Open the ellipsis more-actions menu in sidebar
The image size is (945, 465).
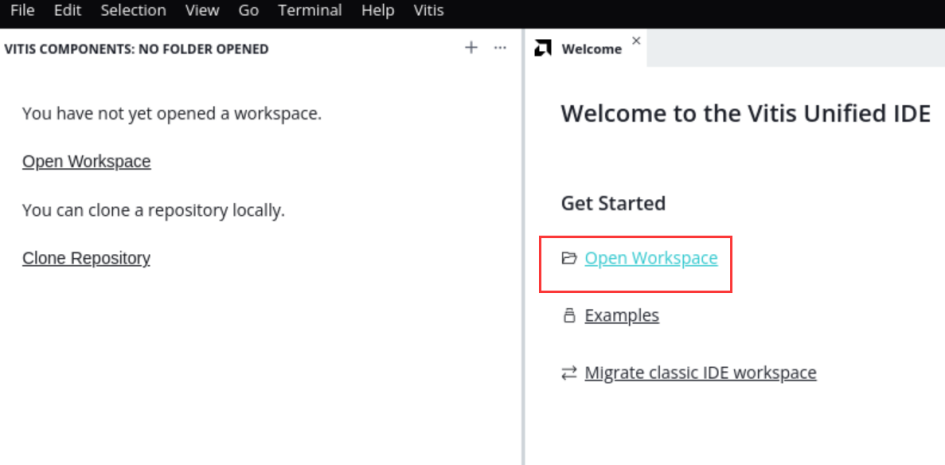pos(500,48)
